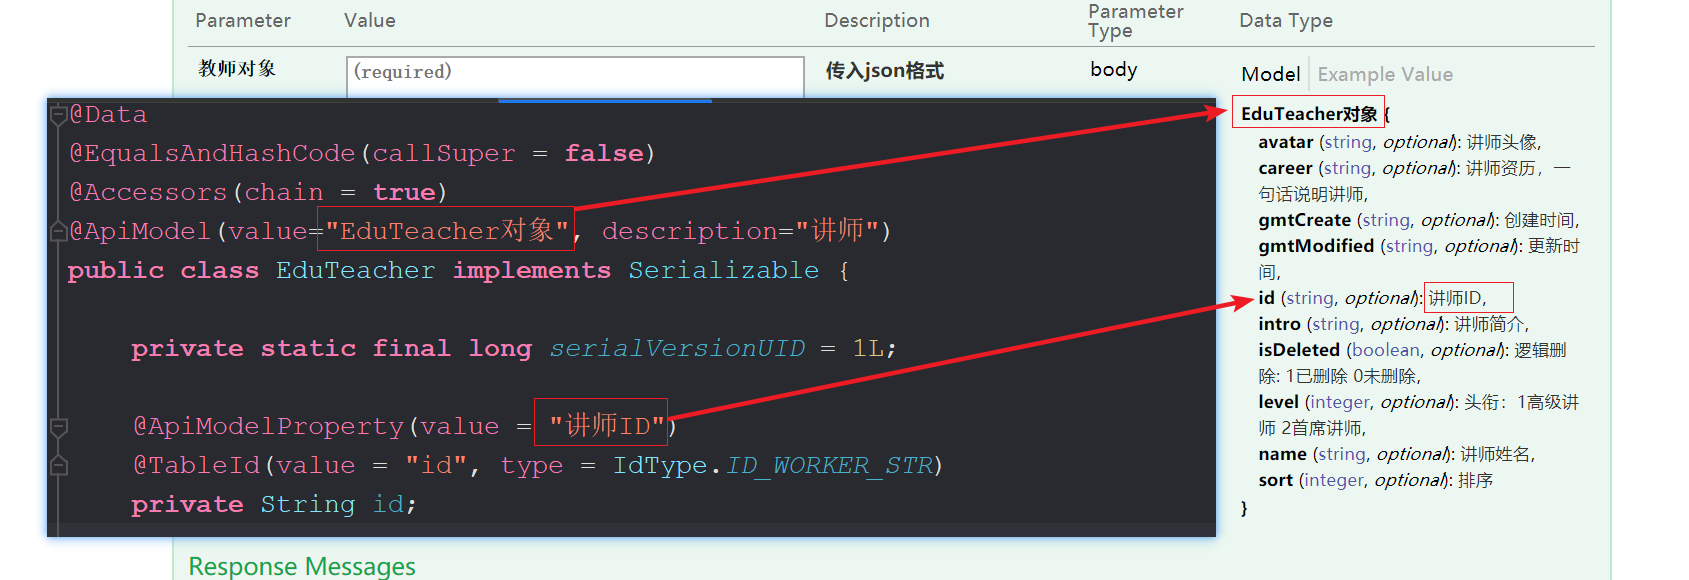Click the avatar property in the model
1689x580 pixels.
[1285, 142]
